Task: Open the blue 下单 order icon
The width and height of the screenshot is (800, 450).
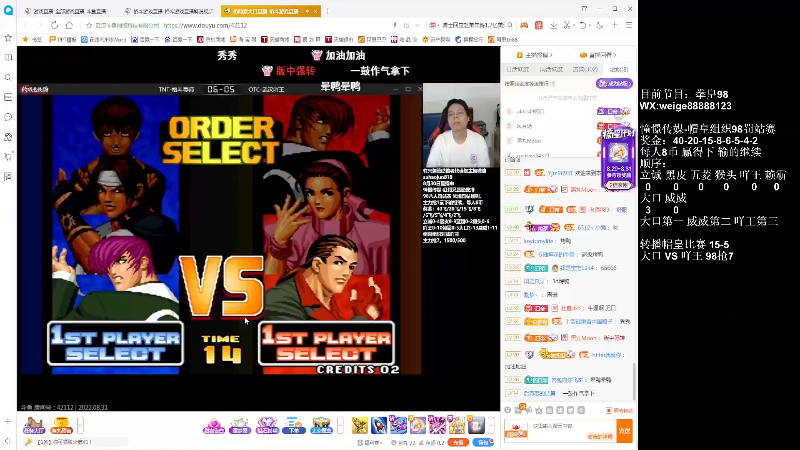Action: (x=294, y=425)
